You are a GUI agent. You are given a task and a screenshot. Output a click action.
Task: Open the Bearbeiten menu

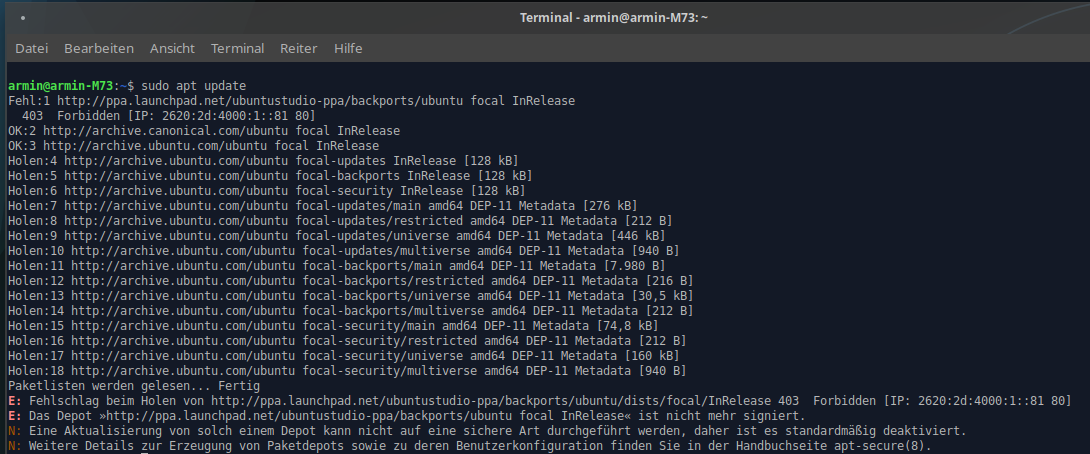coord(99,48)
